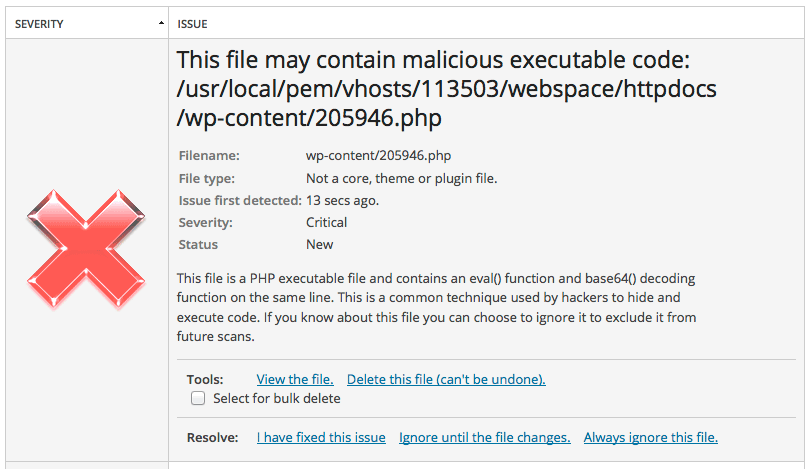Toggle the Severity column sort arrow

coord(161,23)
